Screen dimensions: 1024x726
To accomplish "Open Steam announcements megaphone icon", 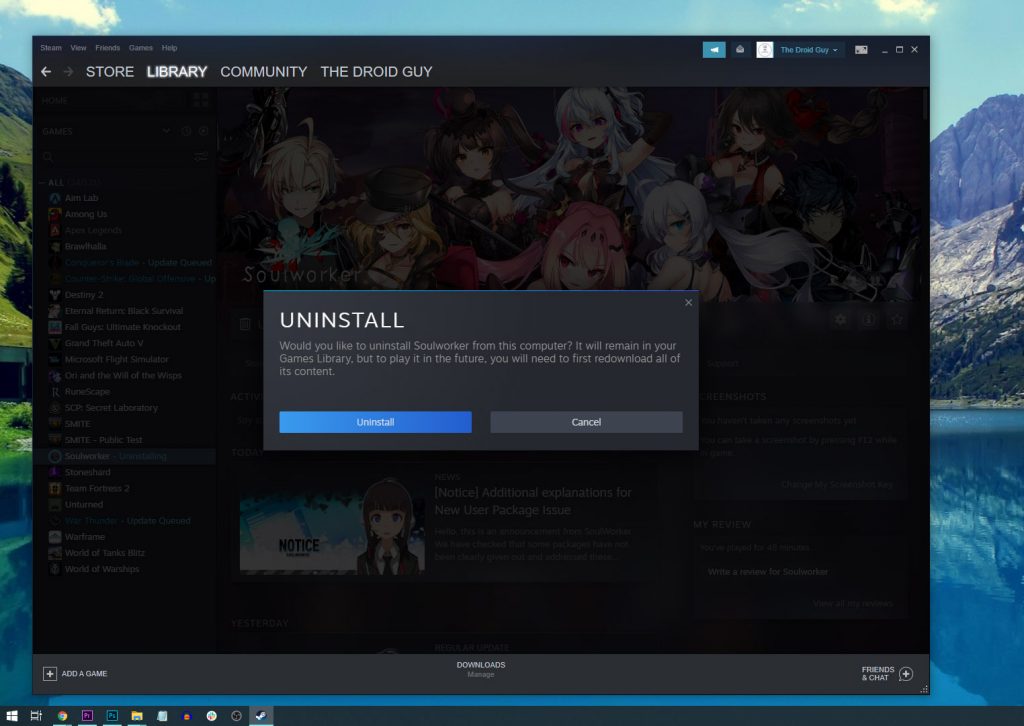I will click(x=714, y=50).
